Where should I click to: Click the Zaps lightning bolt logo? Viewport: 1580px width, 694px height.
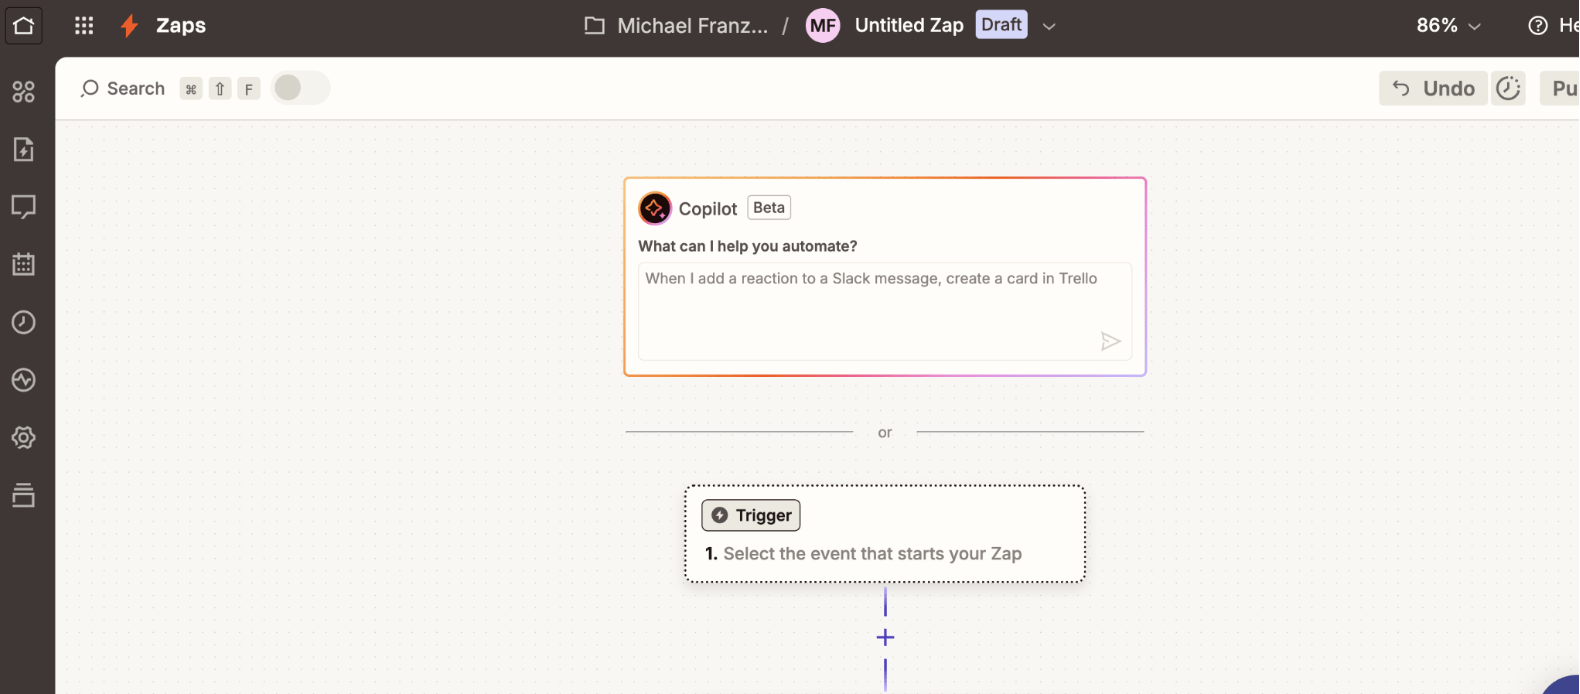click(129, 26)
